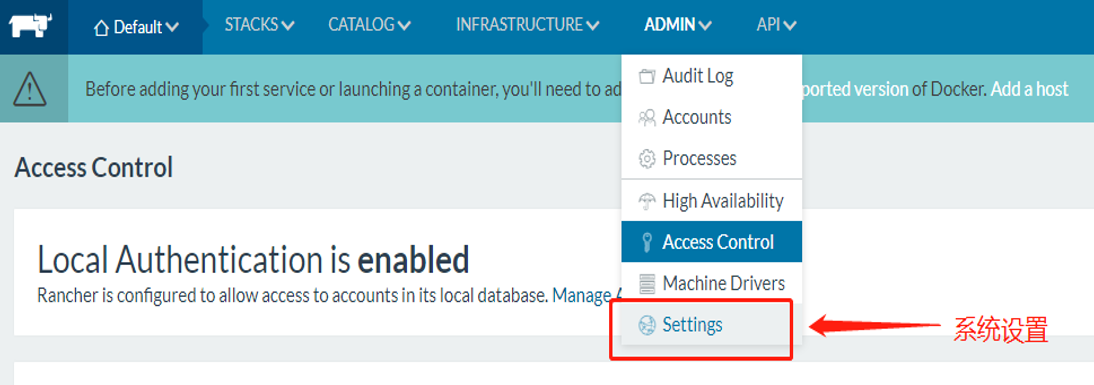Image resolution: width=1094 pixels, height=385 pixels.
Task: Click the Machine Drivers stack icon
Action: tap(647, 284)
